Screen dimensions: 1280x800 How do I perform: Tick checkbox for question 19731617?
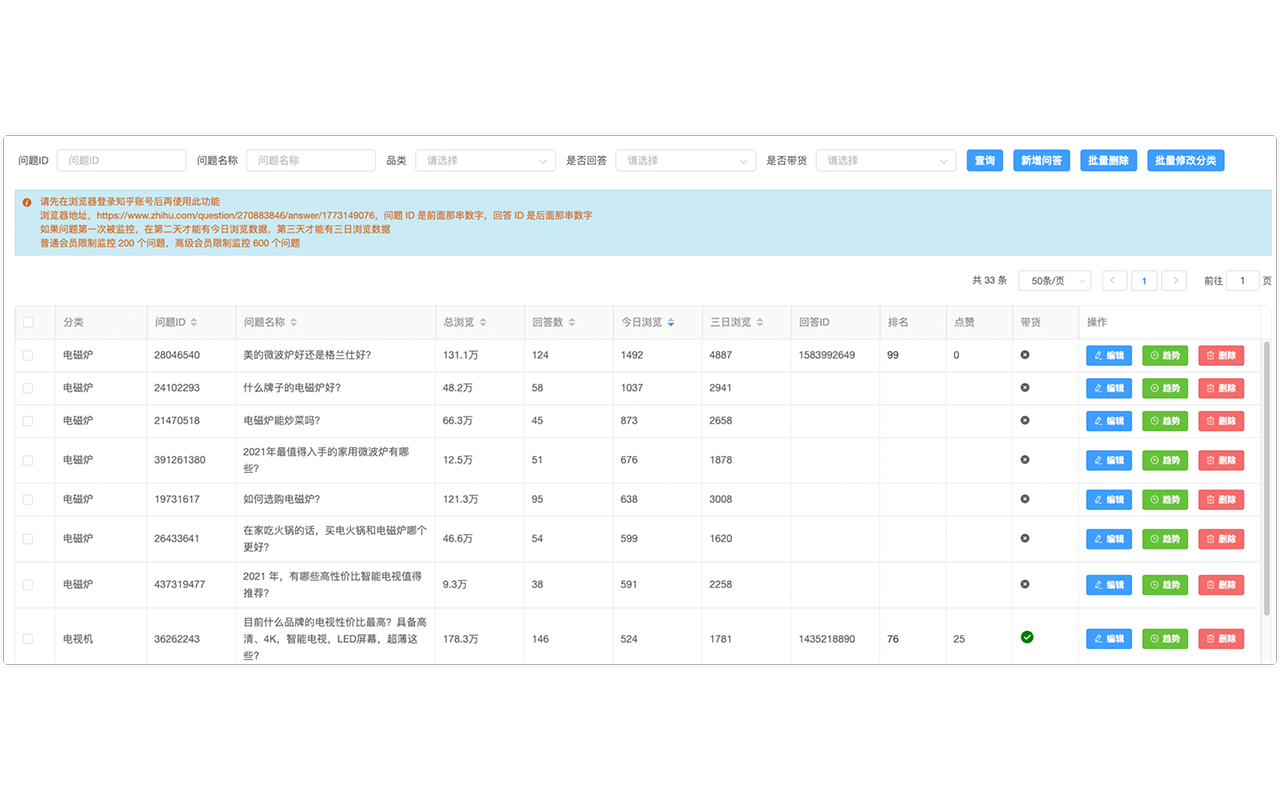pyautogui.click(x=28, y=499)
